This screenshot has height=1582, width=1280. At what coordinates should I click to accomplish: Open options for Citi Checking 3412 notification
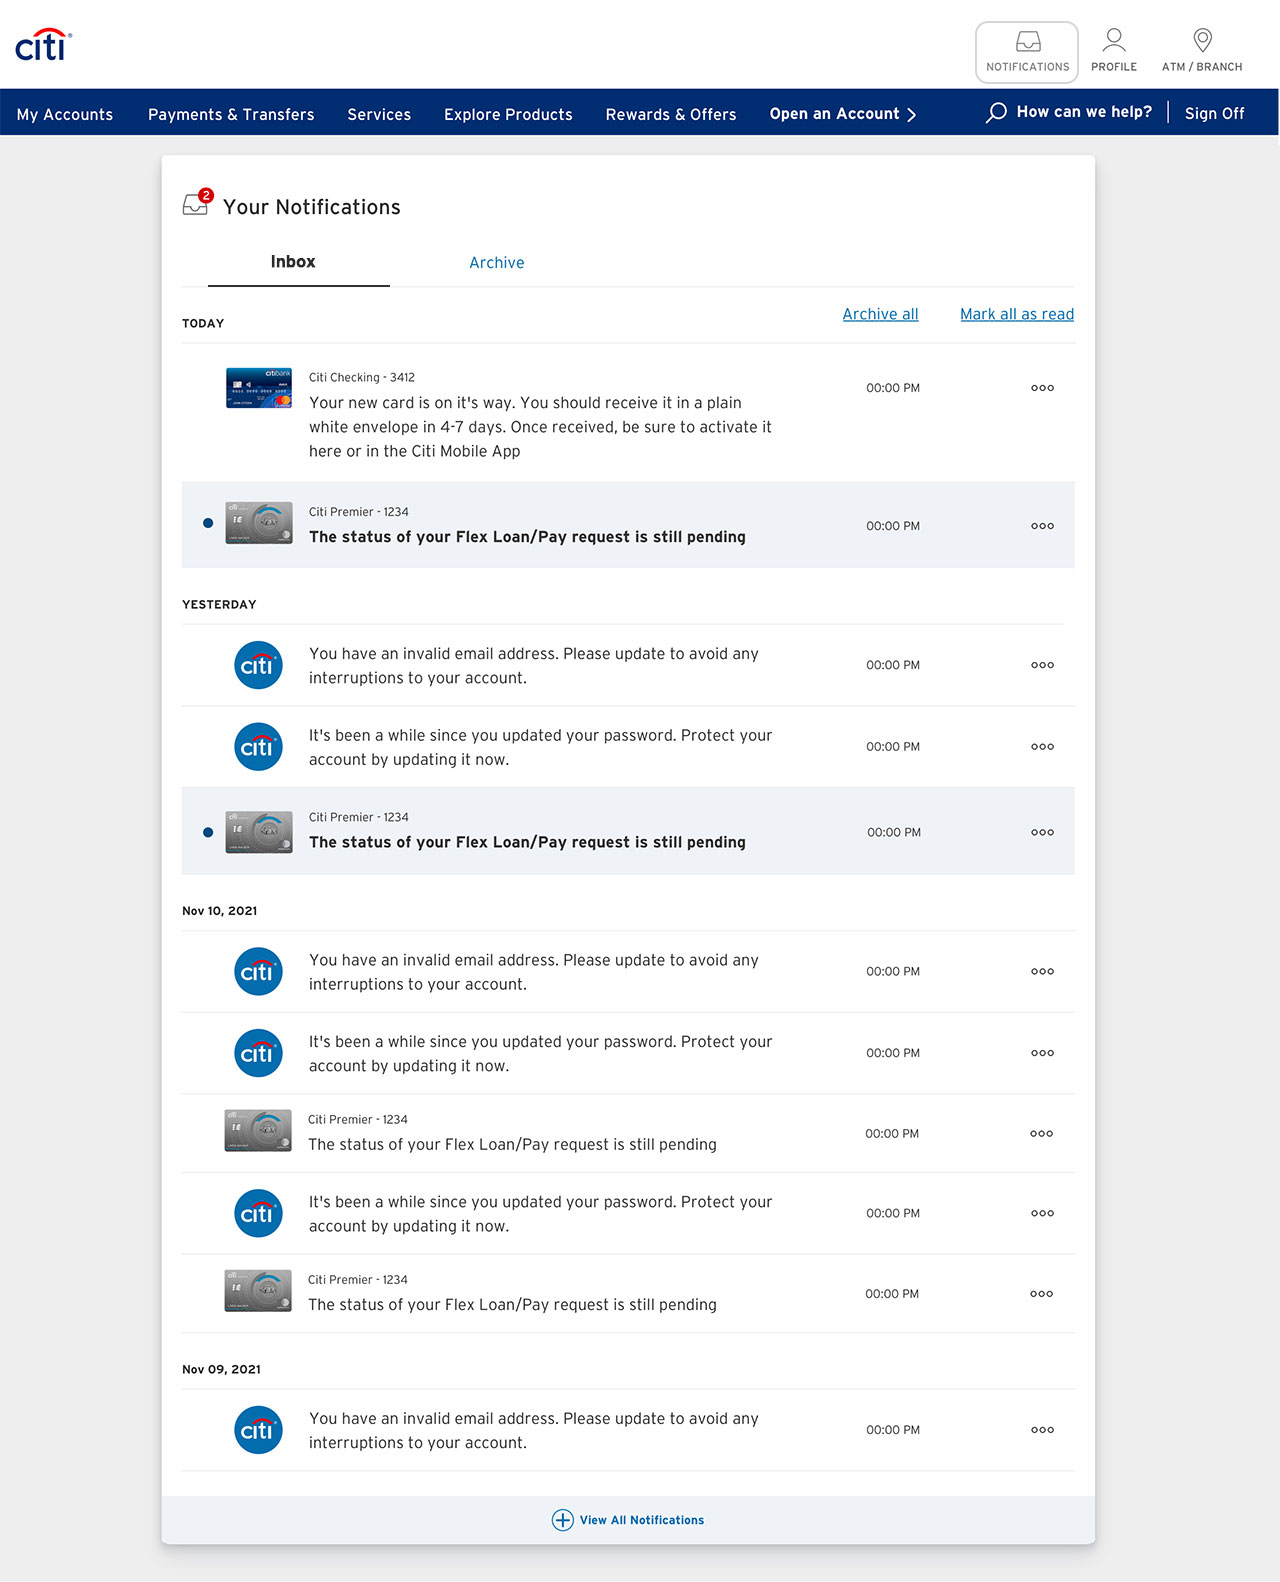[x=1042, y=388]
